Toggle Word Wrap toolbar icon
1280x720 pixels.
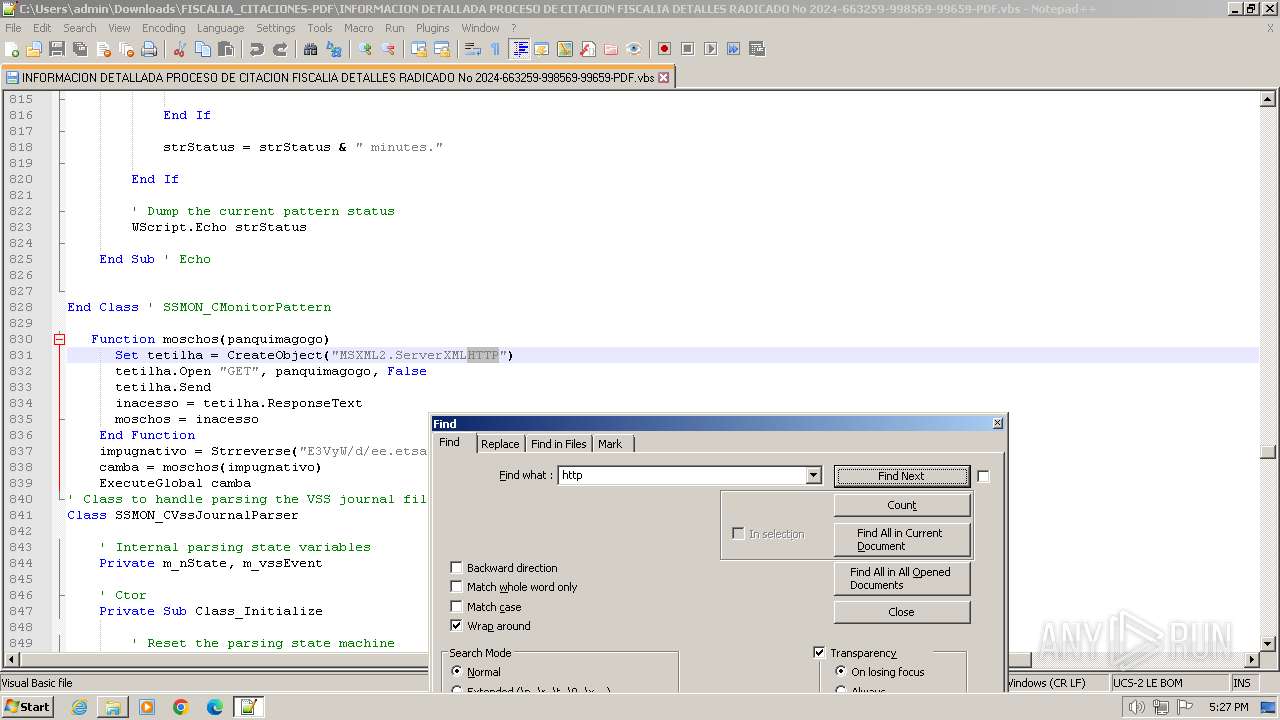(x=473, y=49)
